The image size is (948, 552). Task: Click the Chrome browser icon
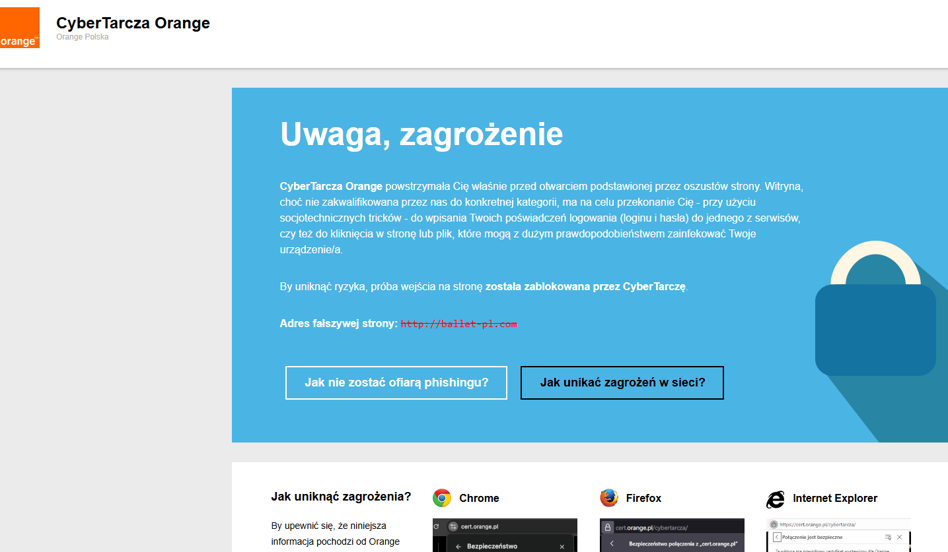pyautogui.click(x=442, y=498)
